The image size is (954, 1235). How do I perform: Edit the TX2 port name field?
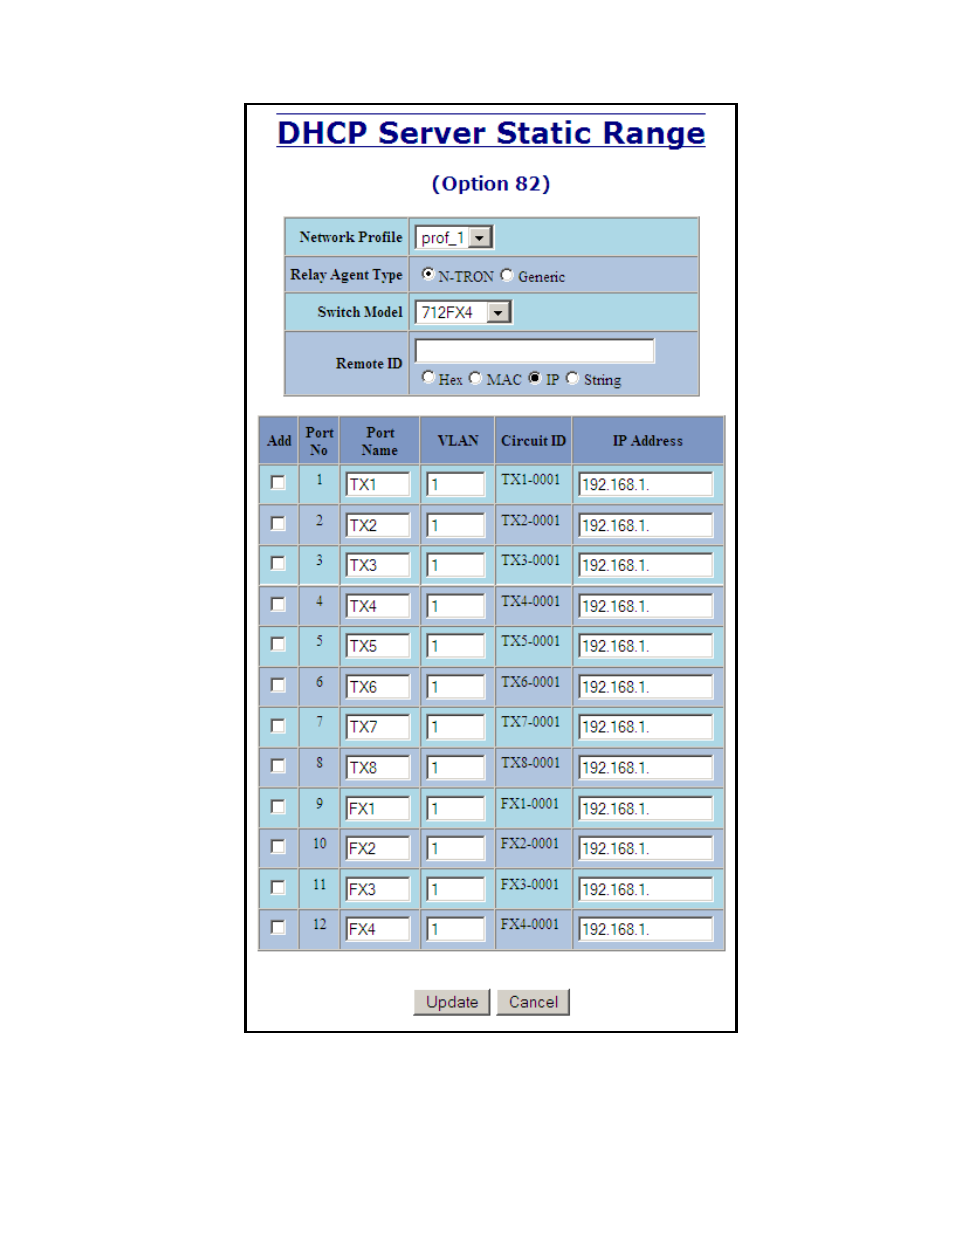(378, 525)
